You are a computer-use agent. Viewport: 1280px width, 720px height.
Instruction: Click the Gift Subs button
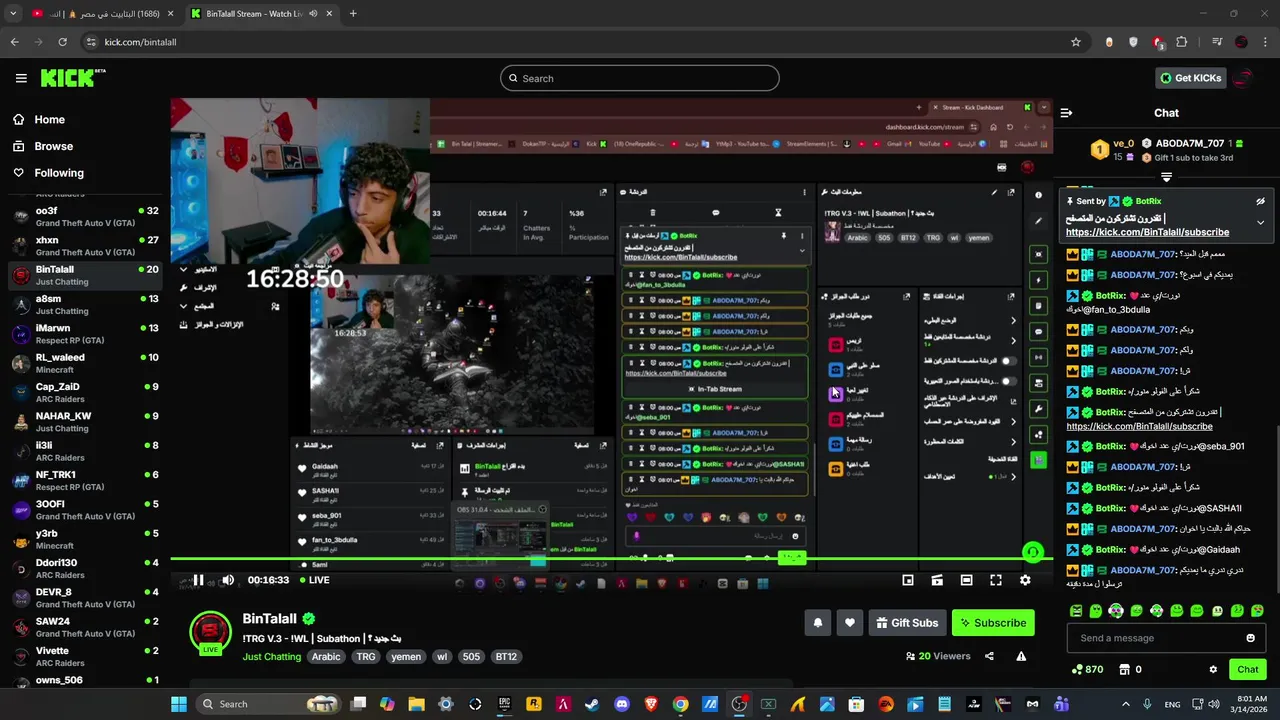[x=907, y=623]
